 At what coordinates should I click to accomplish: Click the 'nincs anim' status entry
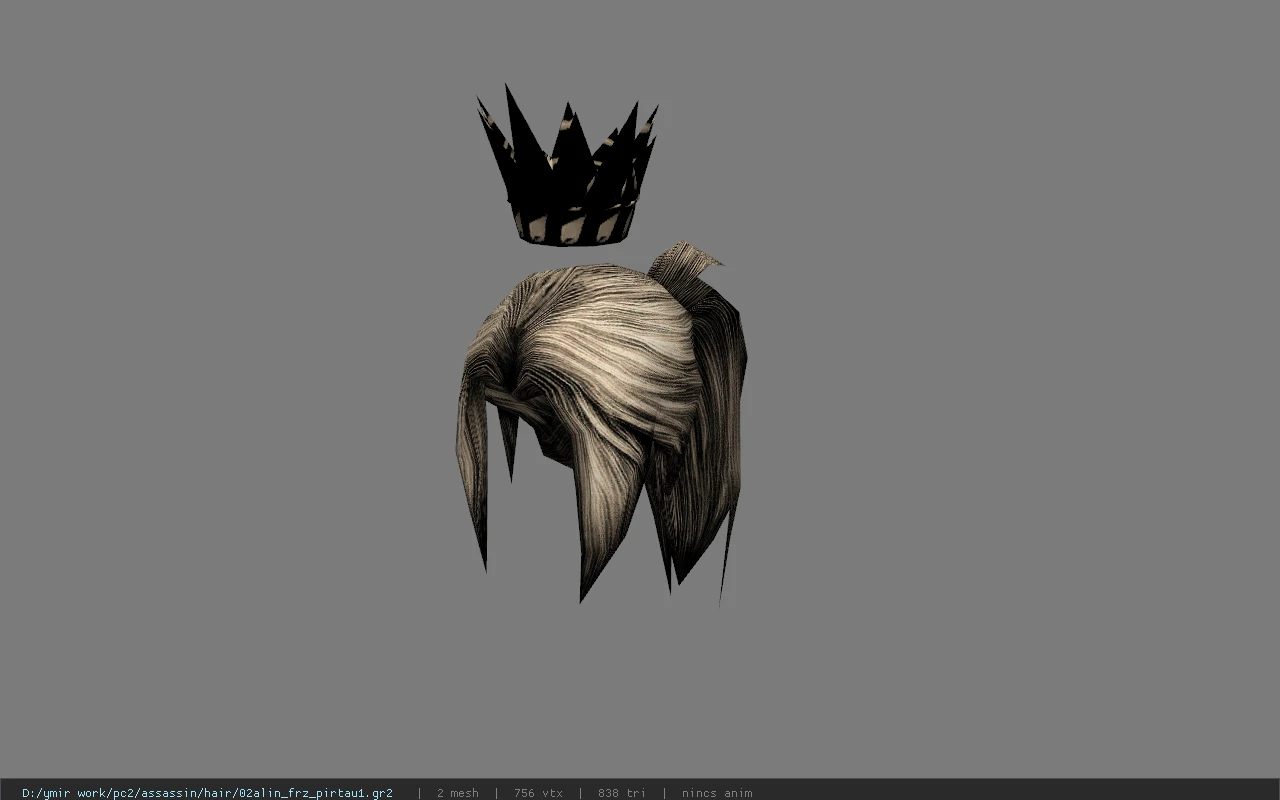point(717,793)
